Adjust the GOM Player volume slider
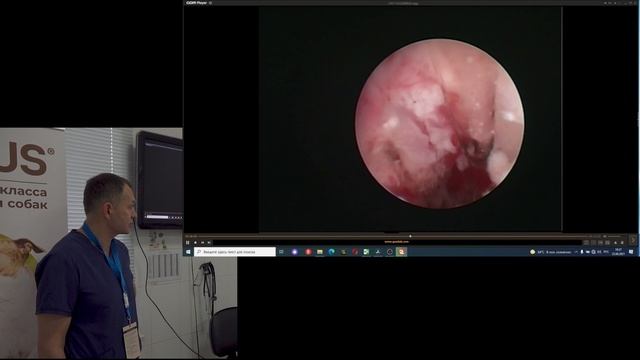The height and width of the screenshot is (360, 640). pyautogui.click(x=616, y=236)
